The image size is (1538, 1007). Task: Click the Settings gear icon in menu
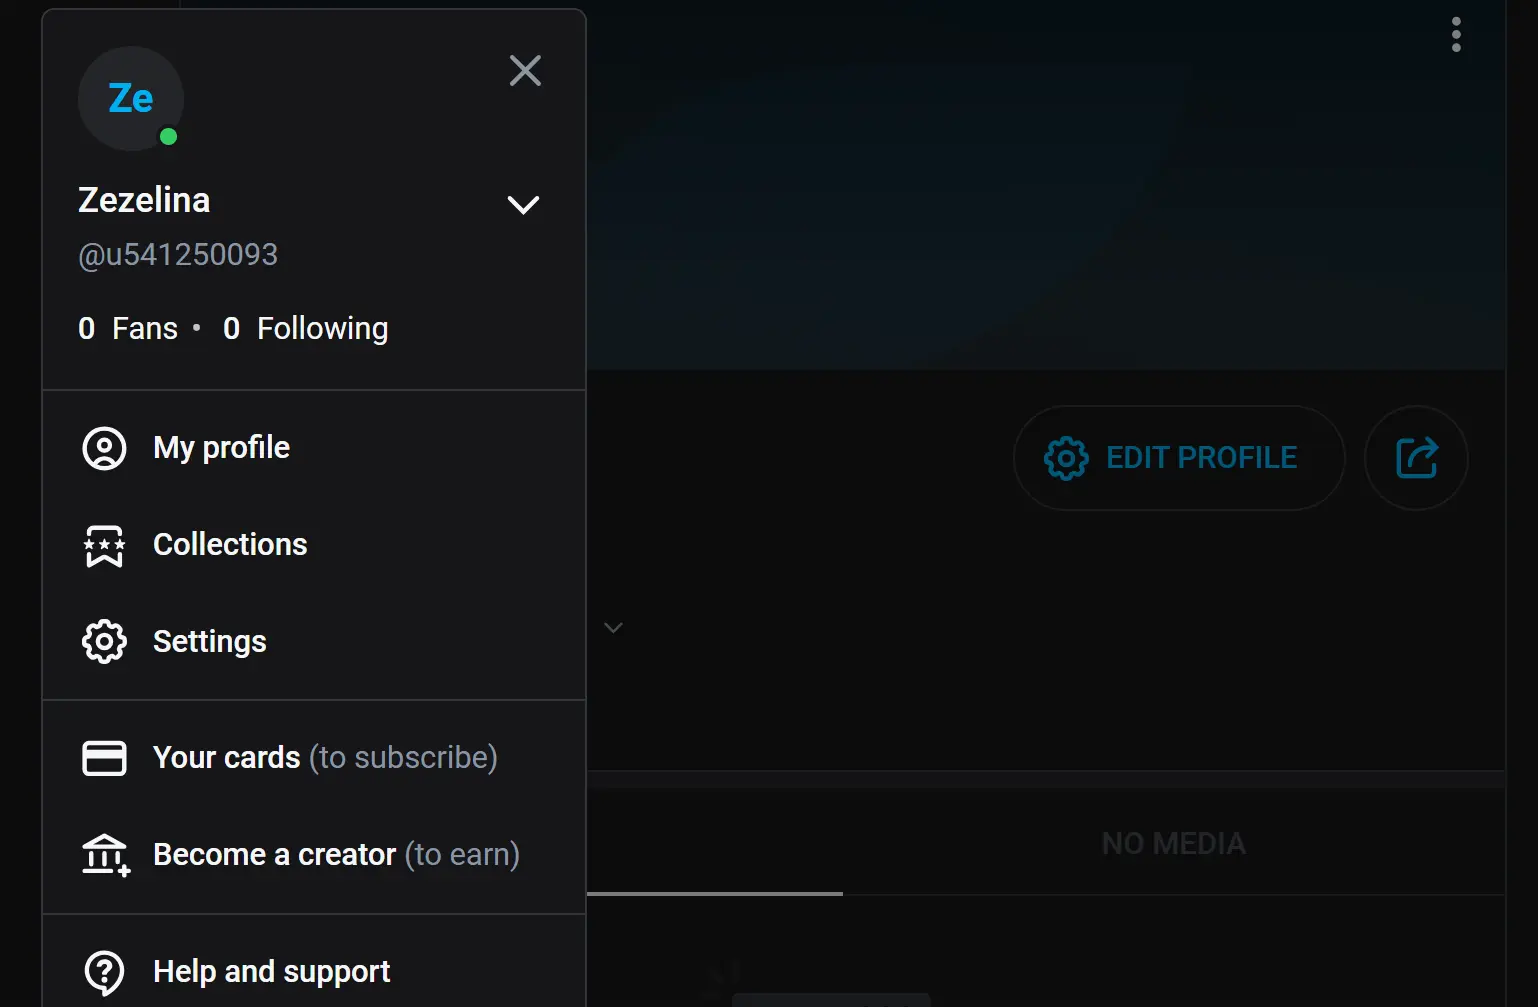coord(104,642)
